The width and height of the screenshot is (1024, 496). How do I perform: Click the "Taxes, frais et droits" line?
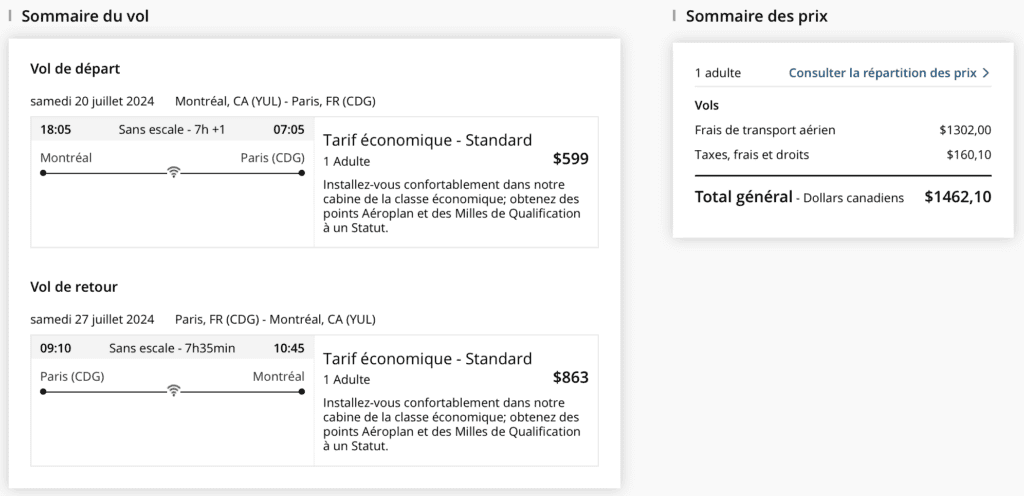(x=752, y=155)
